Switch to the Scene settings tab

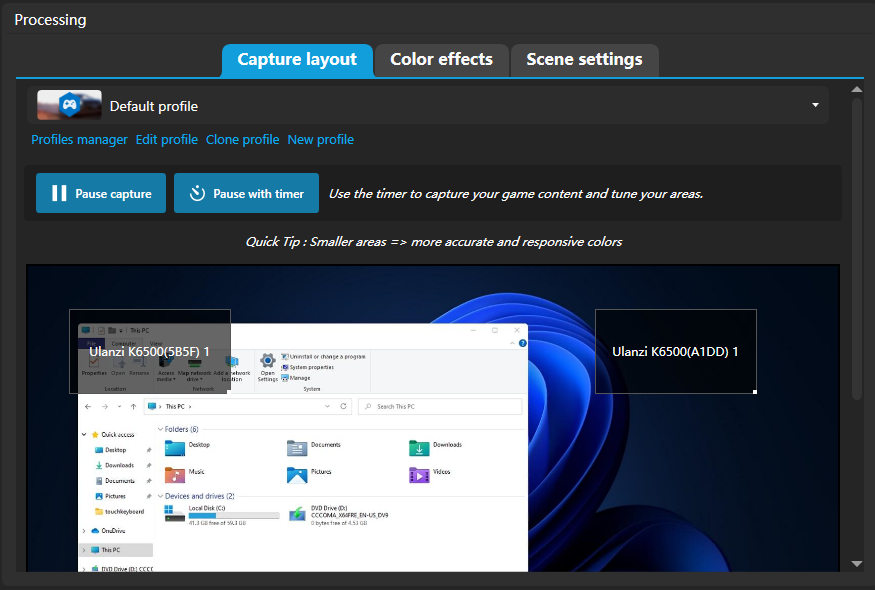click(x=584, y=60)
